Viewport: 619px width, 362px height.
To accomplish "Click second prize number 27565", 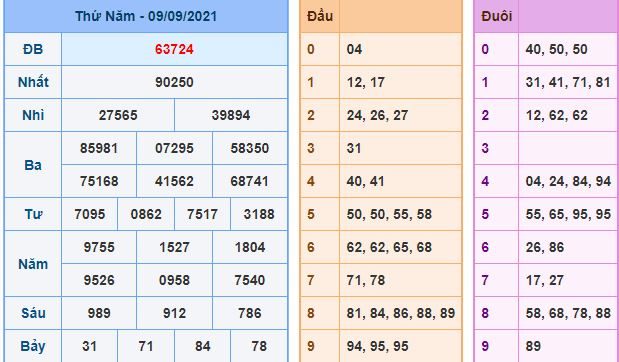I will pos(118,115).
